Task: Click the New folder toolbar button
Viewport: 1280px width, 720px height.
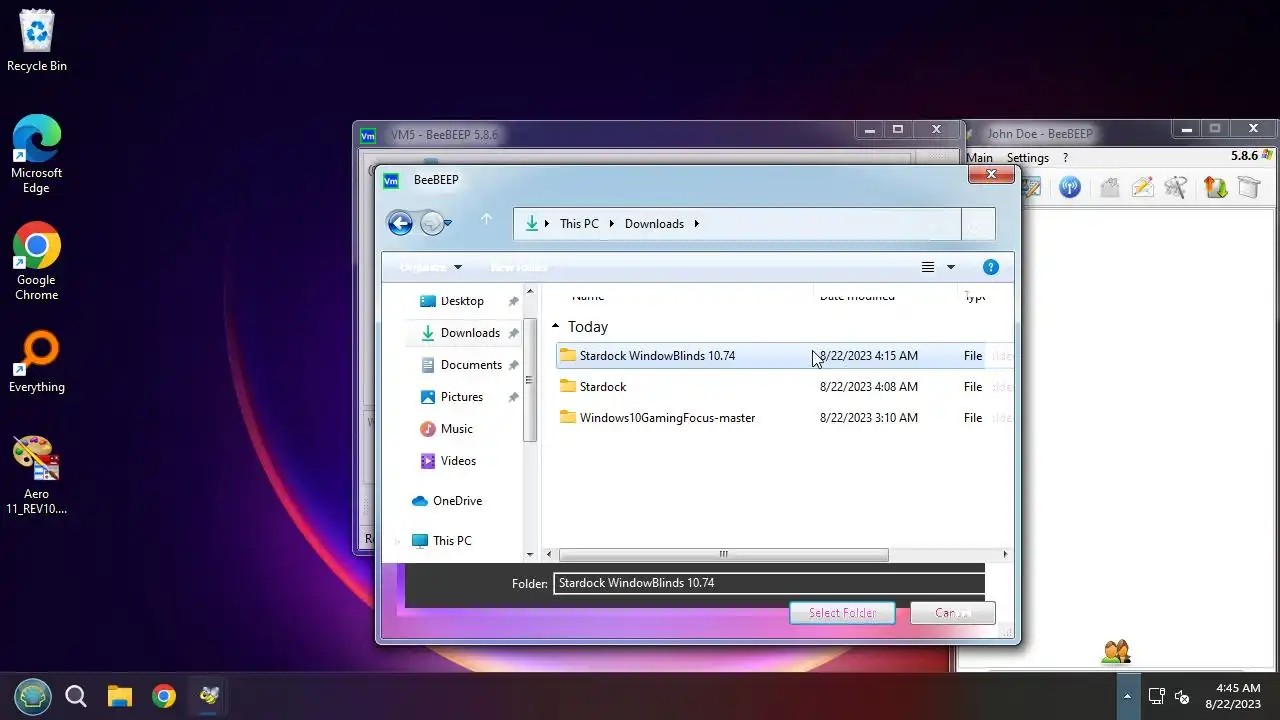Action: tap(518, 267)
